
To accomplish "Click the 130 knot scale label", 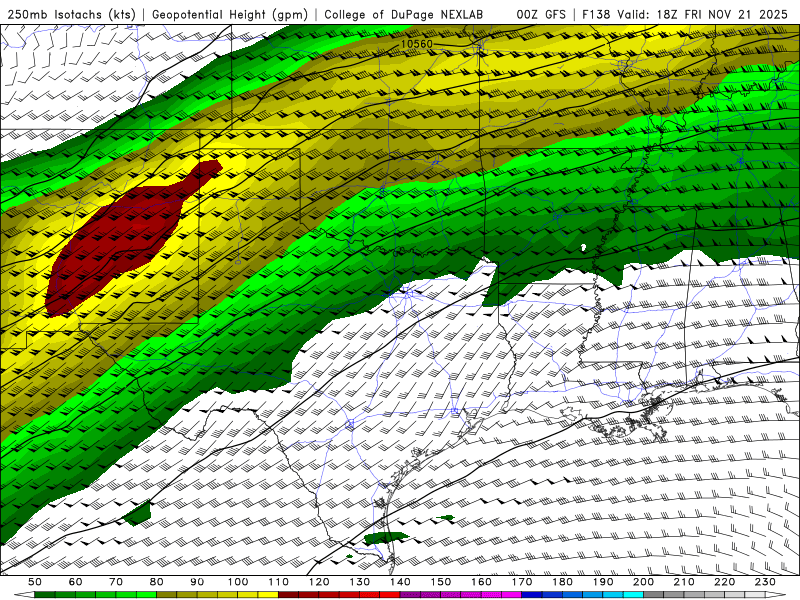I will (360, 582).
